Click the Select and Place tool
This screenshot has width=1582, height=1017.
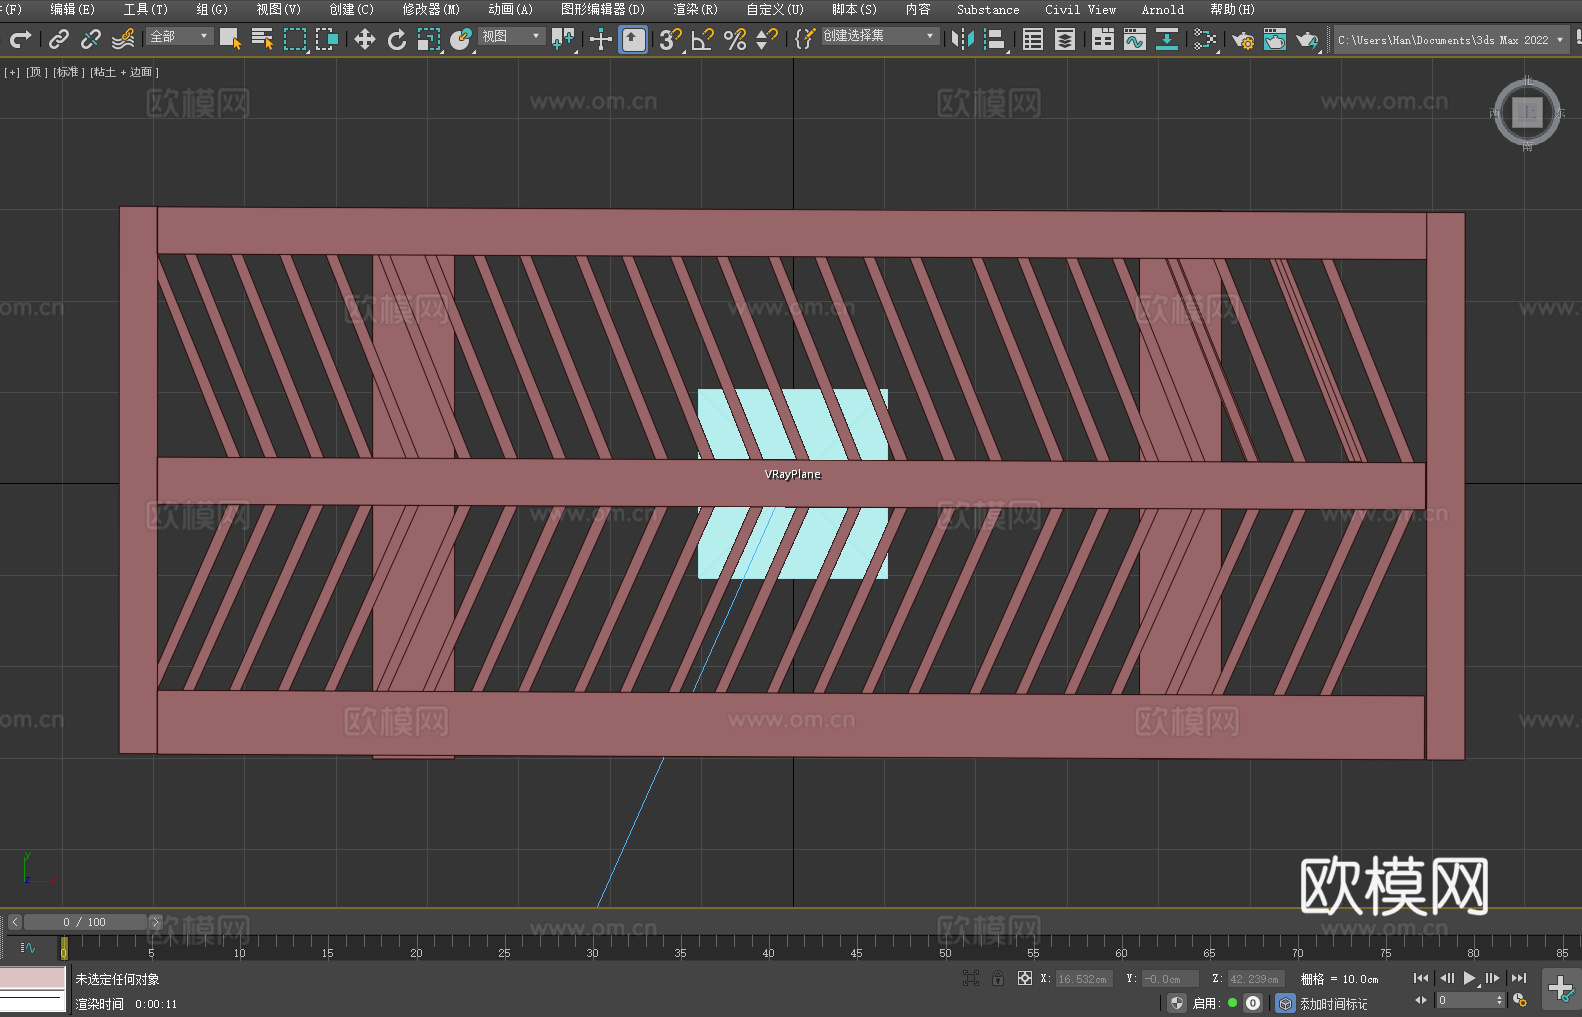point(461,39)
